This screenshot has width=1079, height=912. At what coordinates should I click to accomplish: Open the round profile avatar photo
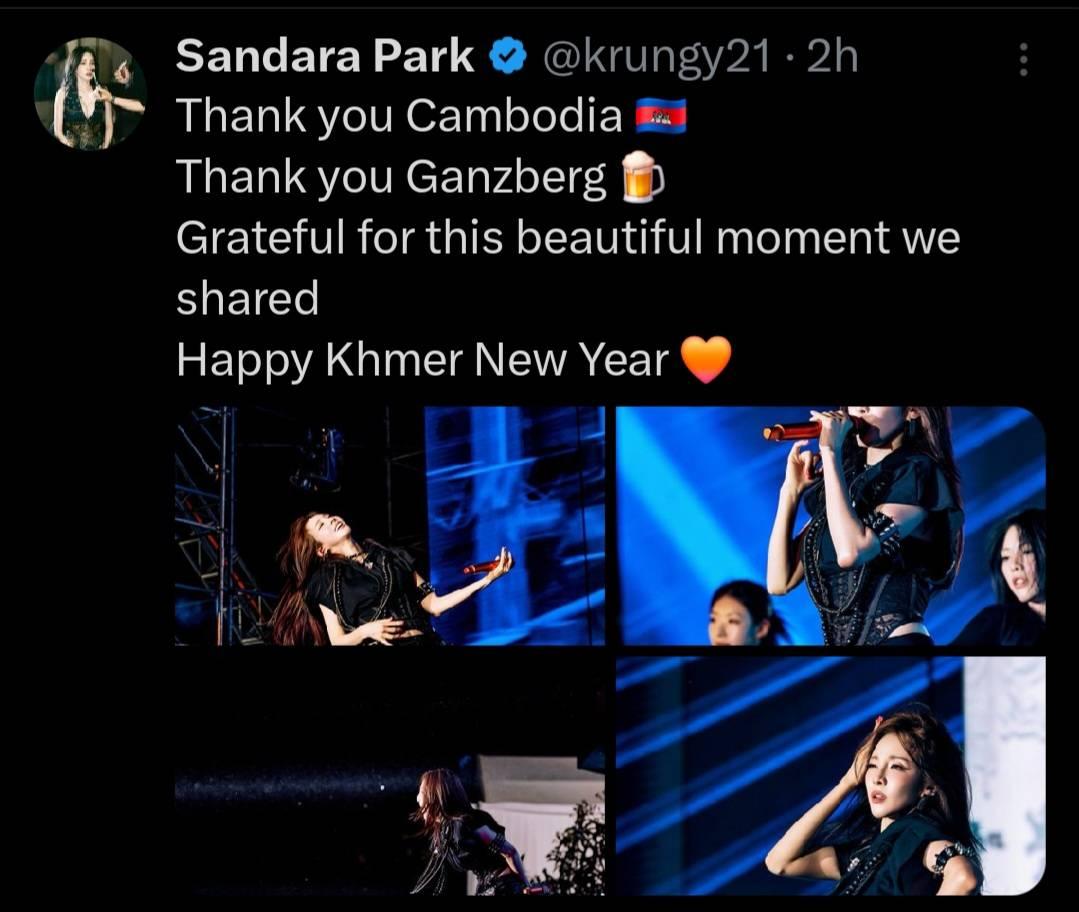click(x=91, y=94)
